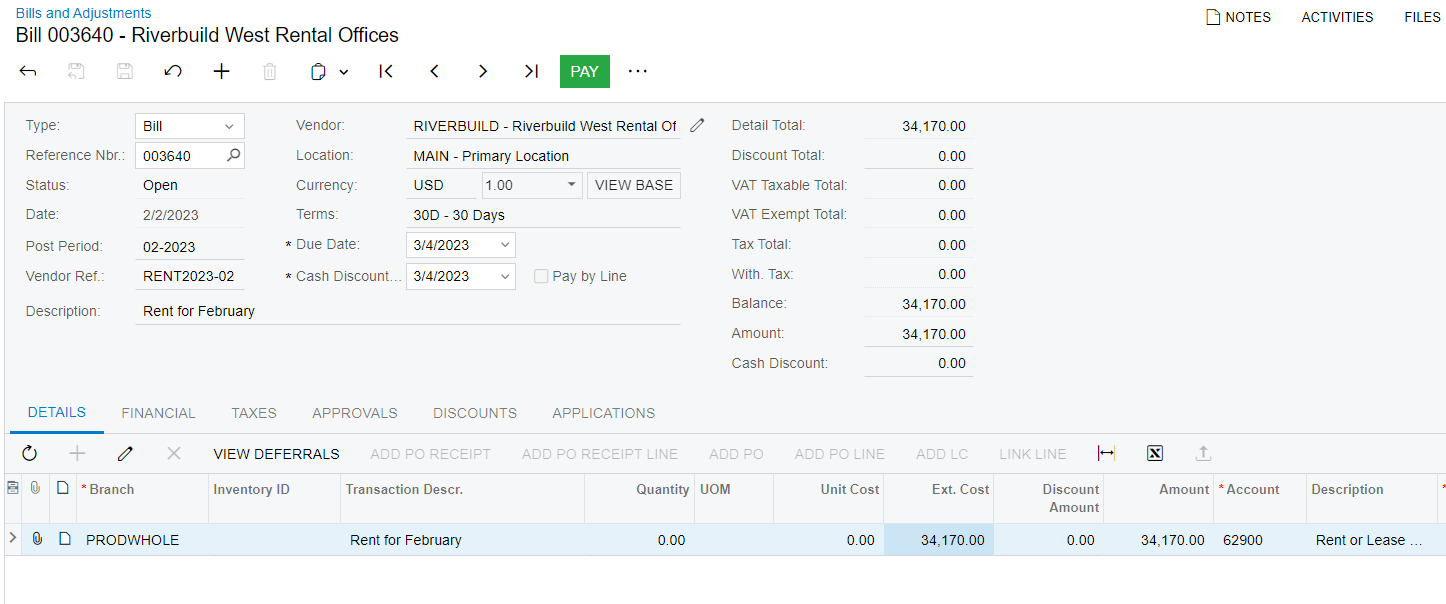Open note for the PRODWHOLE row
The width and height of the screenshot is (1446, 604).
click(64, 539)
